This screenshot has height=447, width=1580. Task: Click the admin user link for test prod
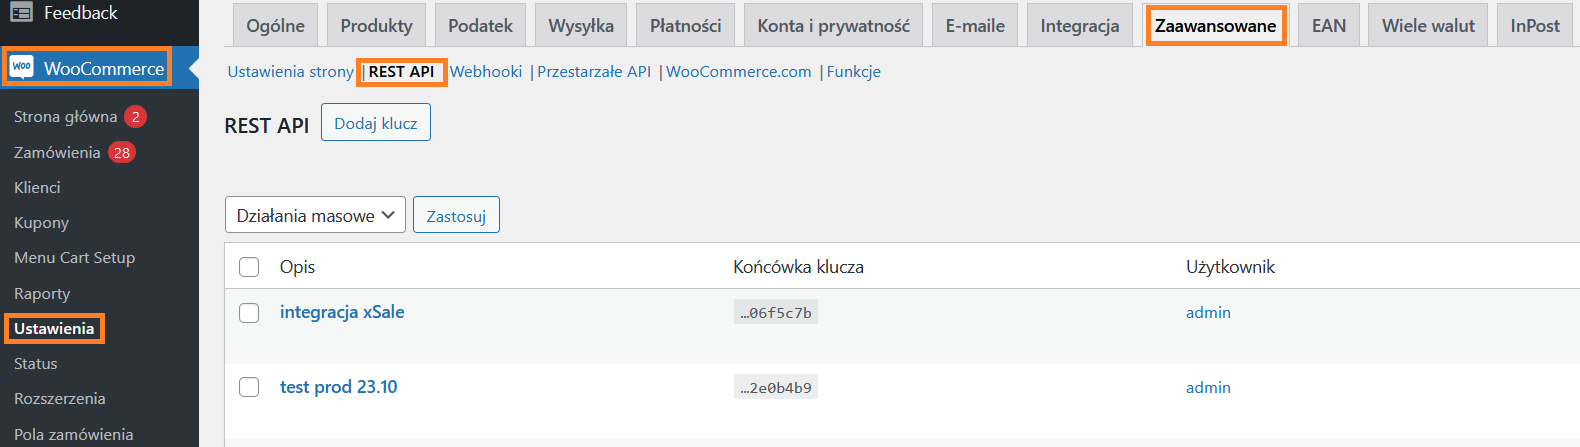click(1208, 387)
